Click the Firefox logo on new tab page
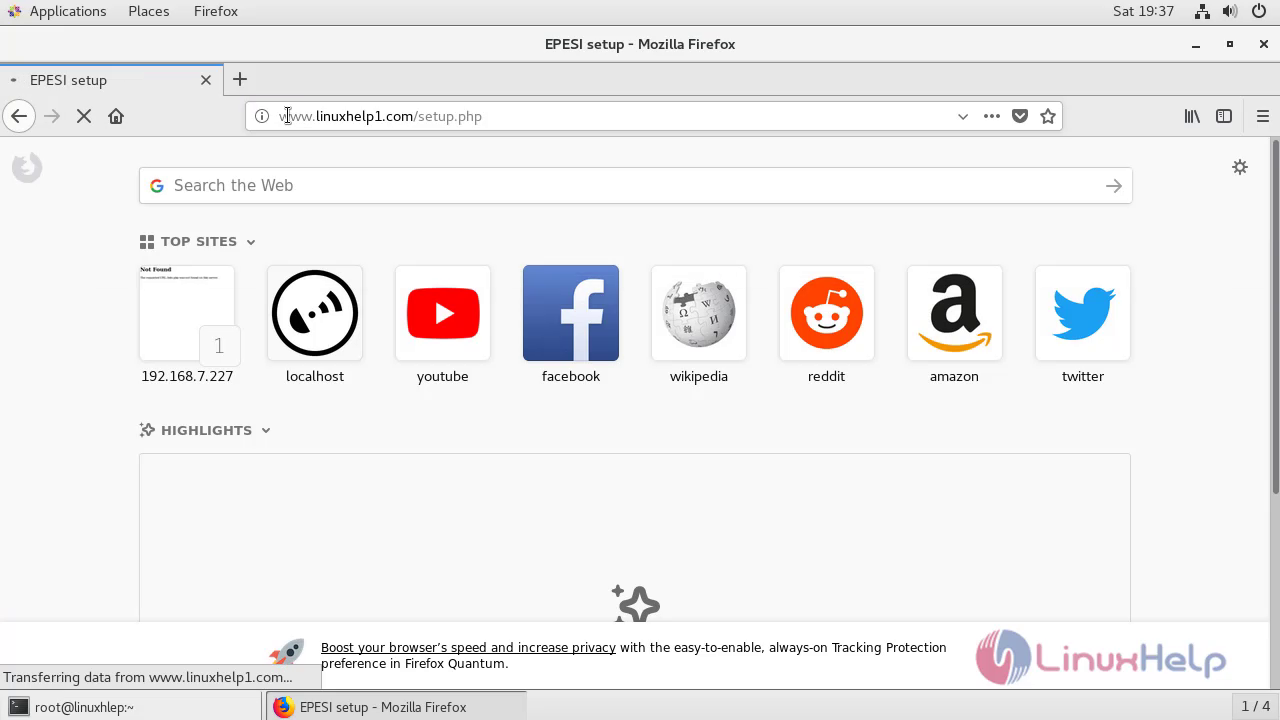 27,167
